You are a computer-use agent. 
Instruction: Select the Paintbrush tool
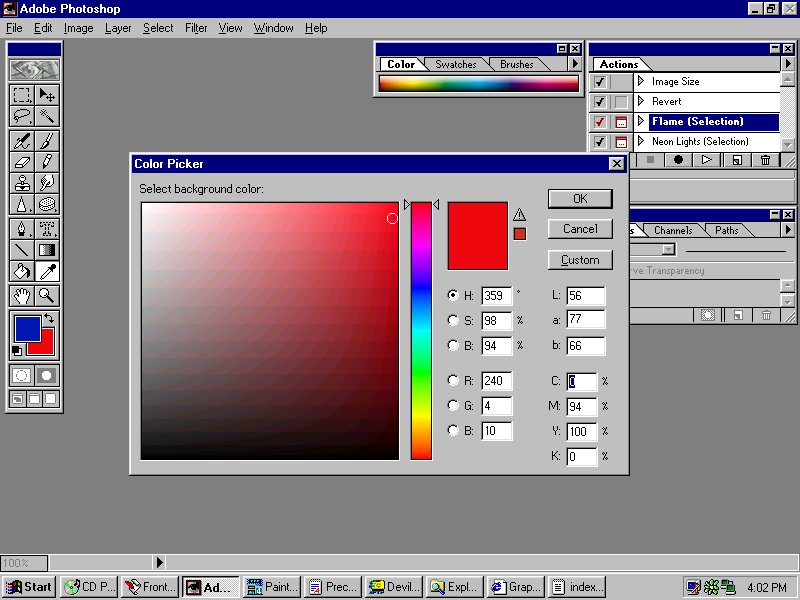47,141
